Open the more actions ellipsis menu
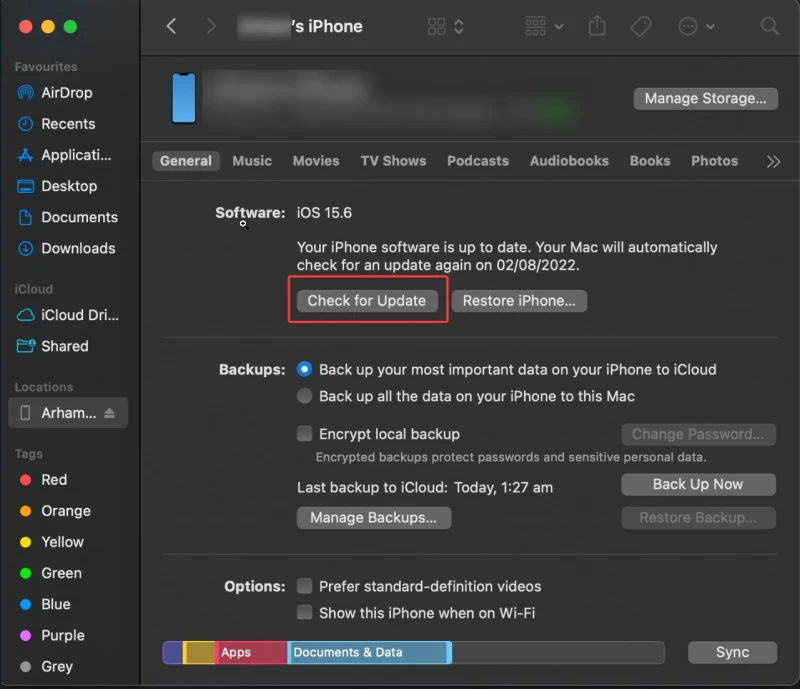 click(x=696, y=26)
